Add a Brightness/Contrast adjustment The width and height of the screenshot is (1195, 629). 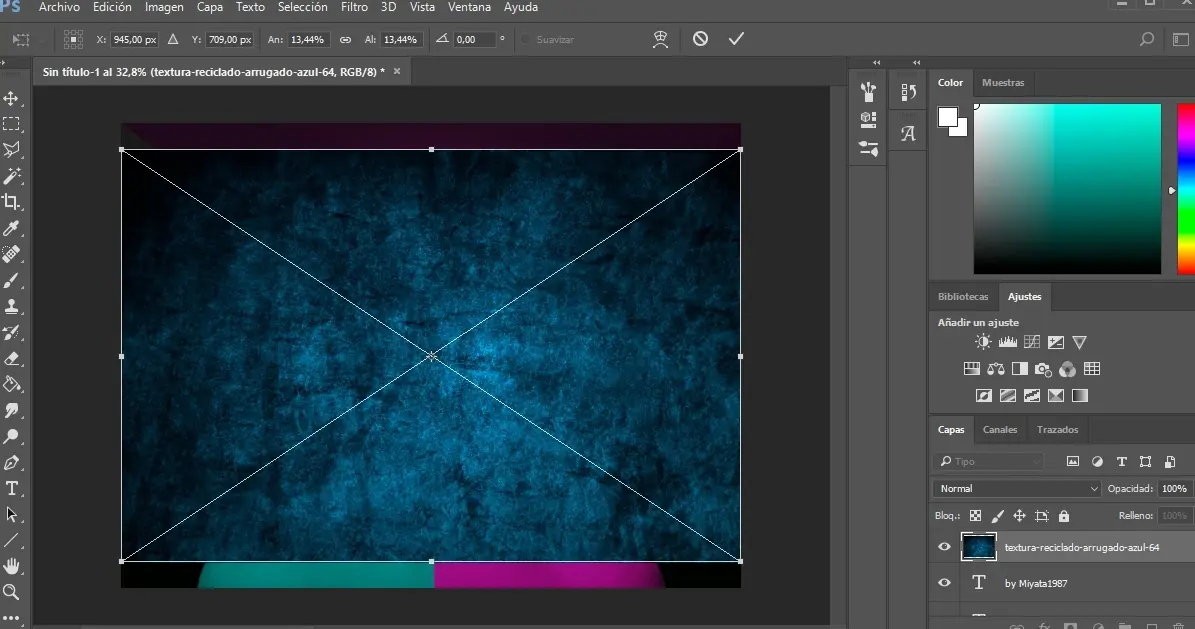pos(984,342)
